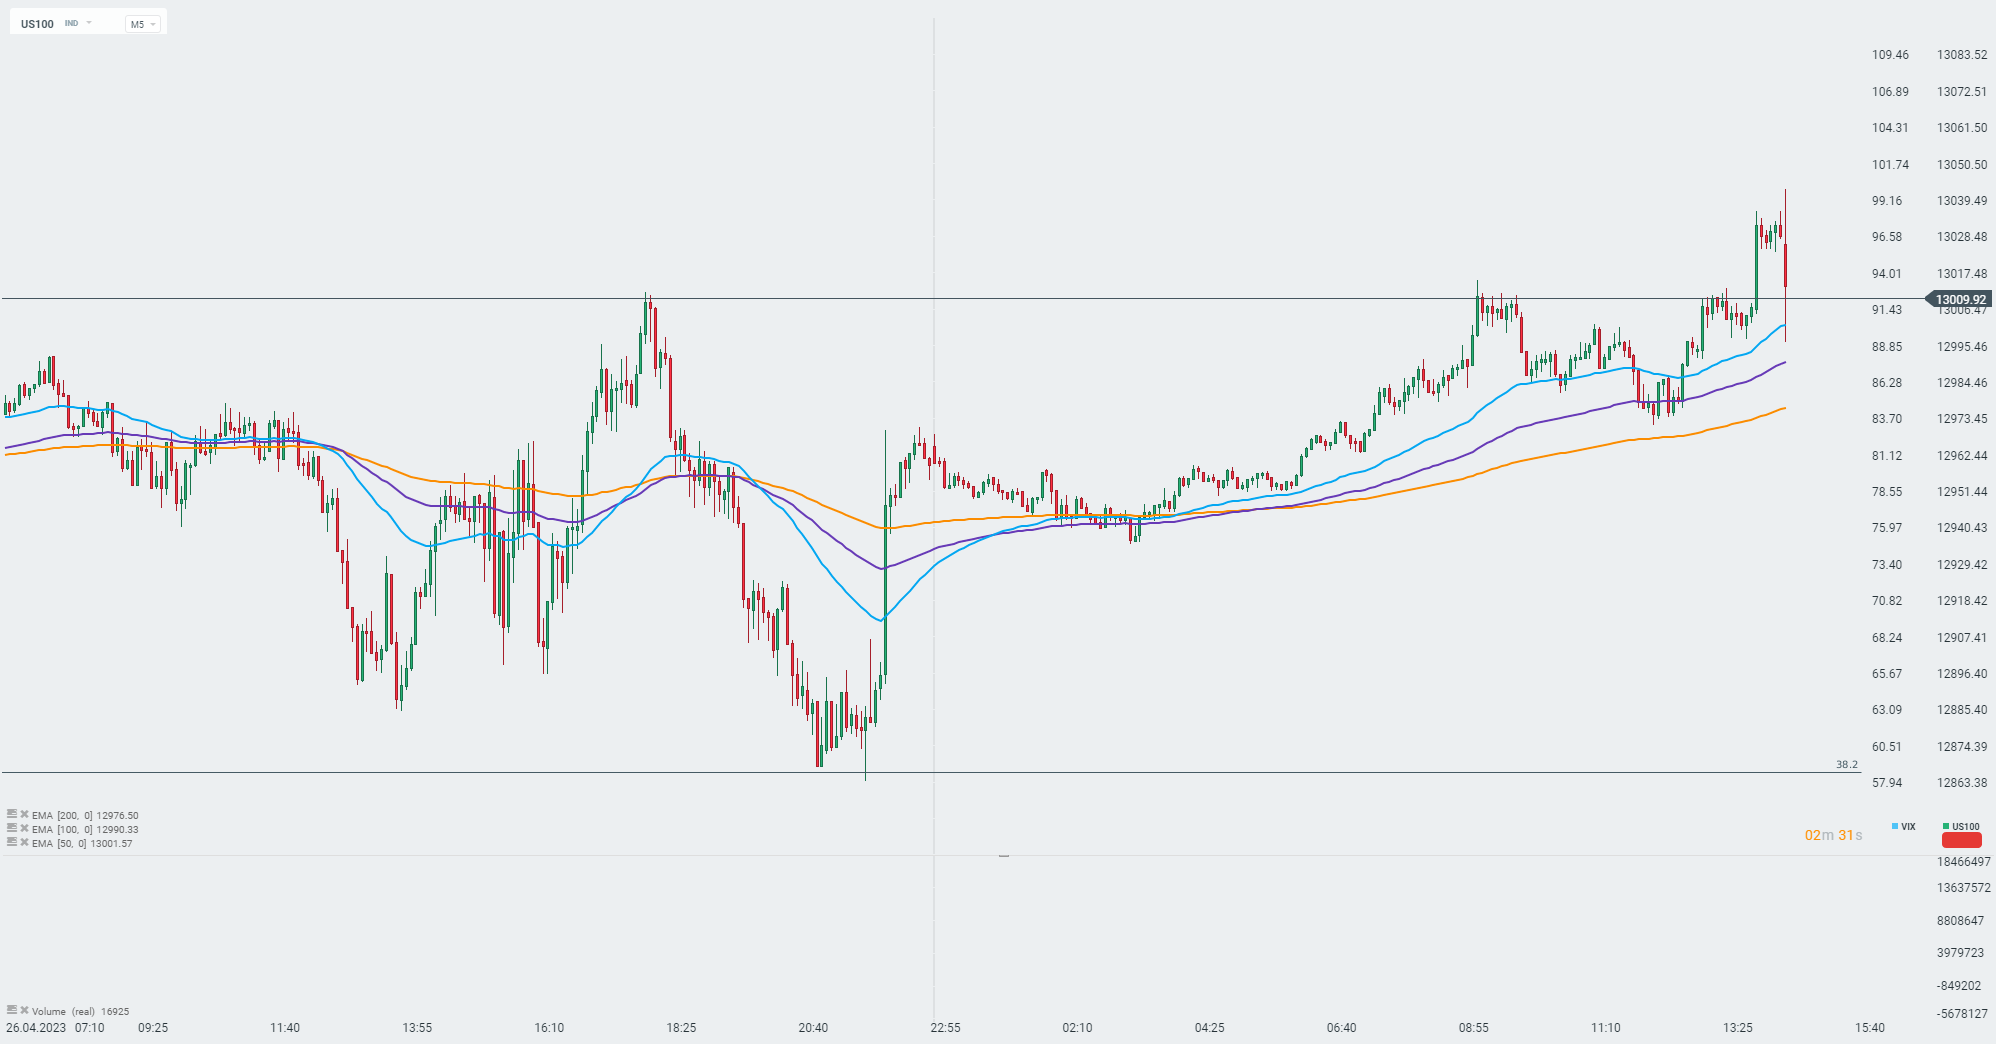Open settings icon for EMA 200 indicator
This screenshot has width=1996, height=1044.
(12, 815)
